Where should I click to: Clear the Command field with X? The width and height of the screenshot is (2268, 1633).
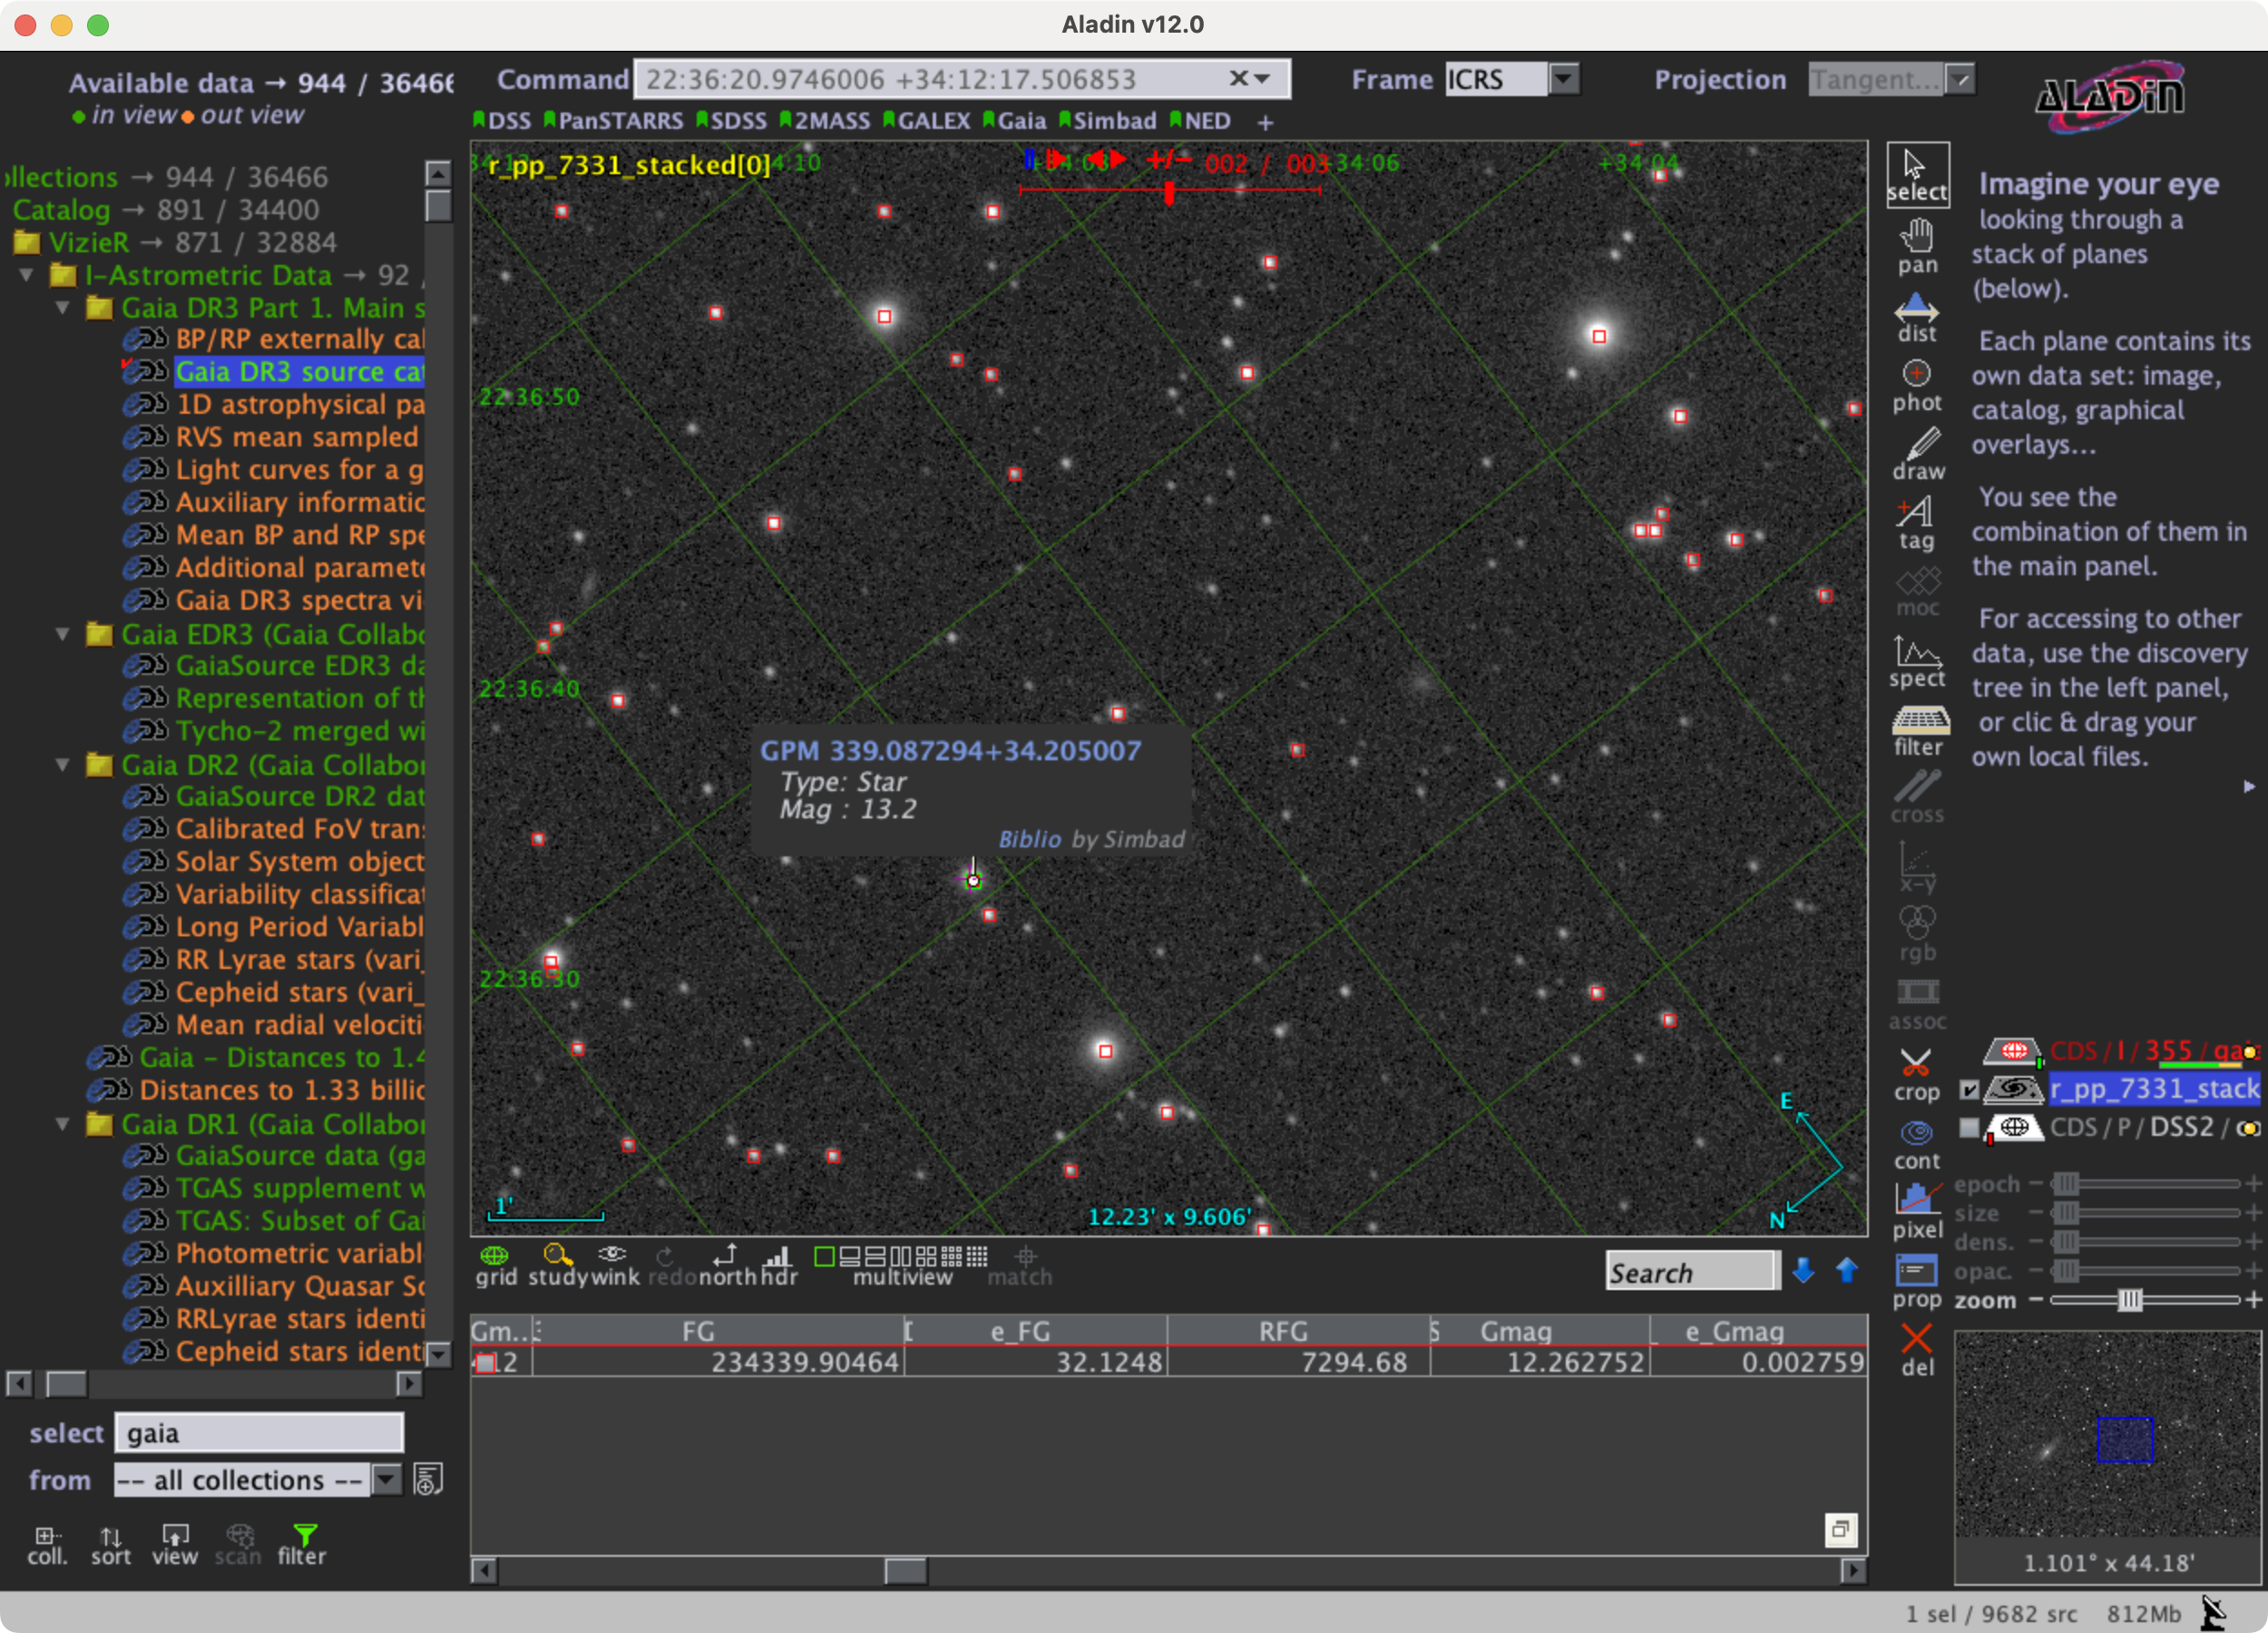tap(1238, 78)
